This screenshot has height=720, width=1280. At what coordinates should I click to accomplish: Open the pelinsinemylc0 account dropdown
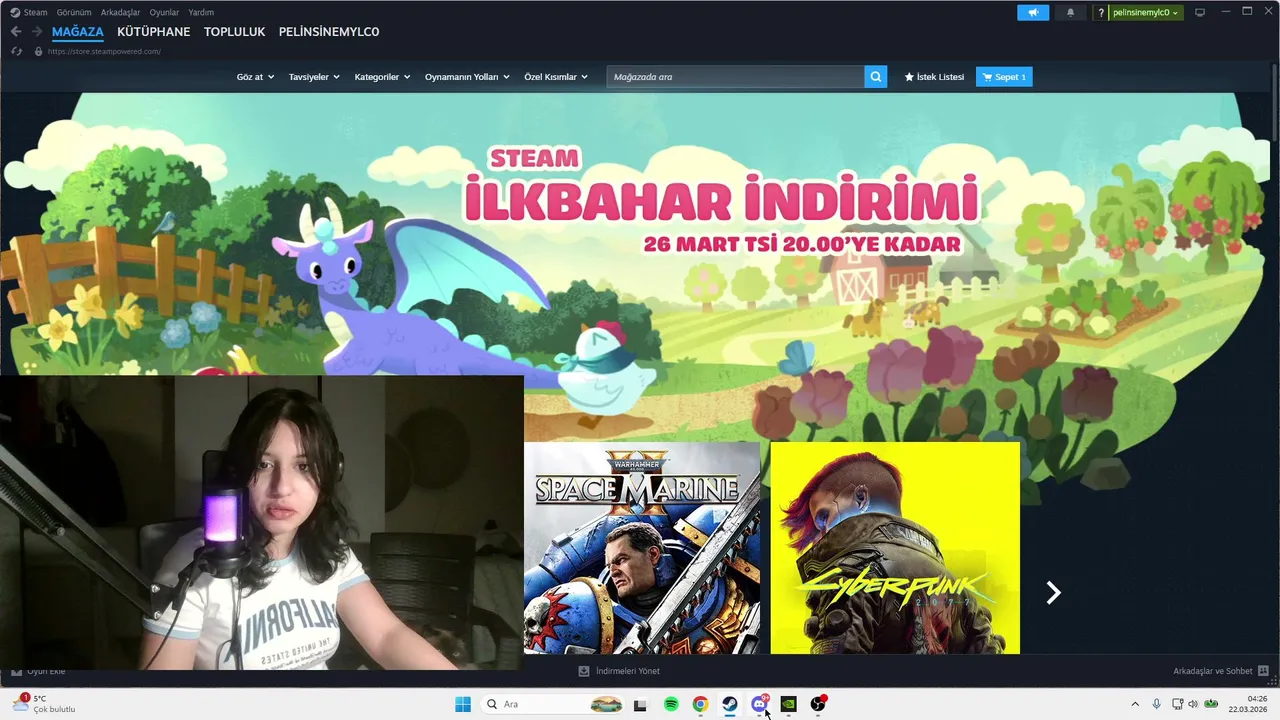click(x=1146, y=12)
